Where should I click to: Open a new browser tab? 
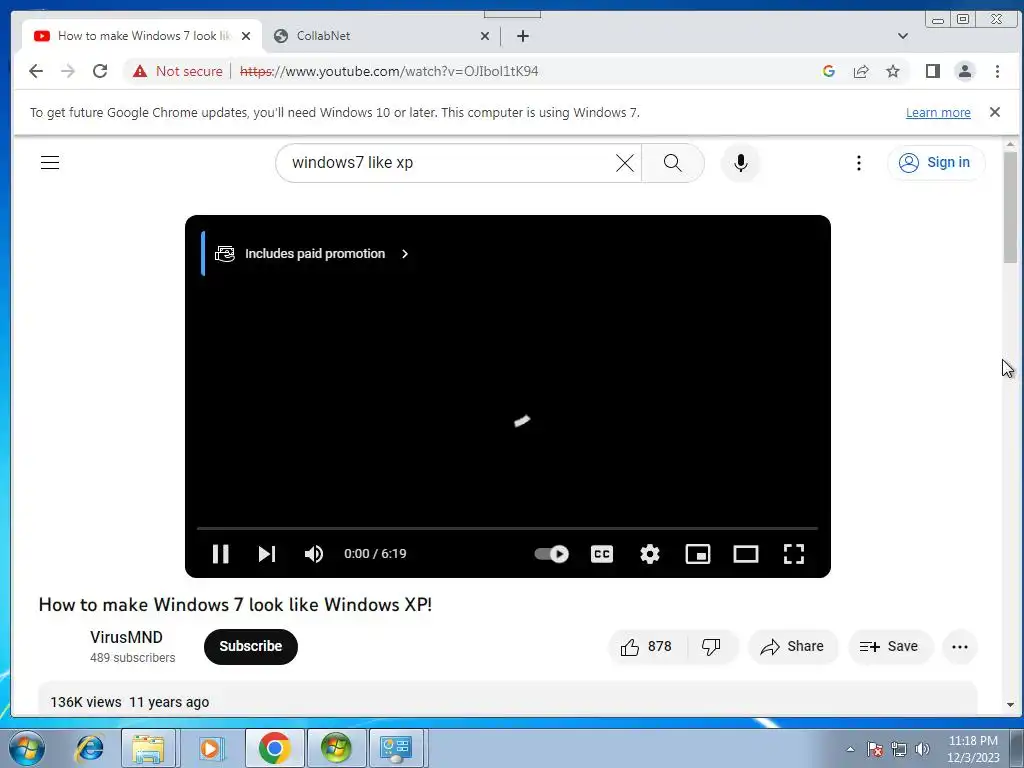tap(522, 36)
